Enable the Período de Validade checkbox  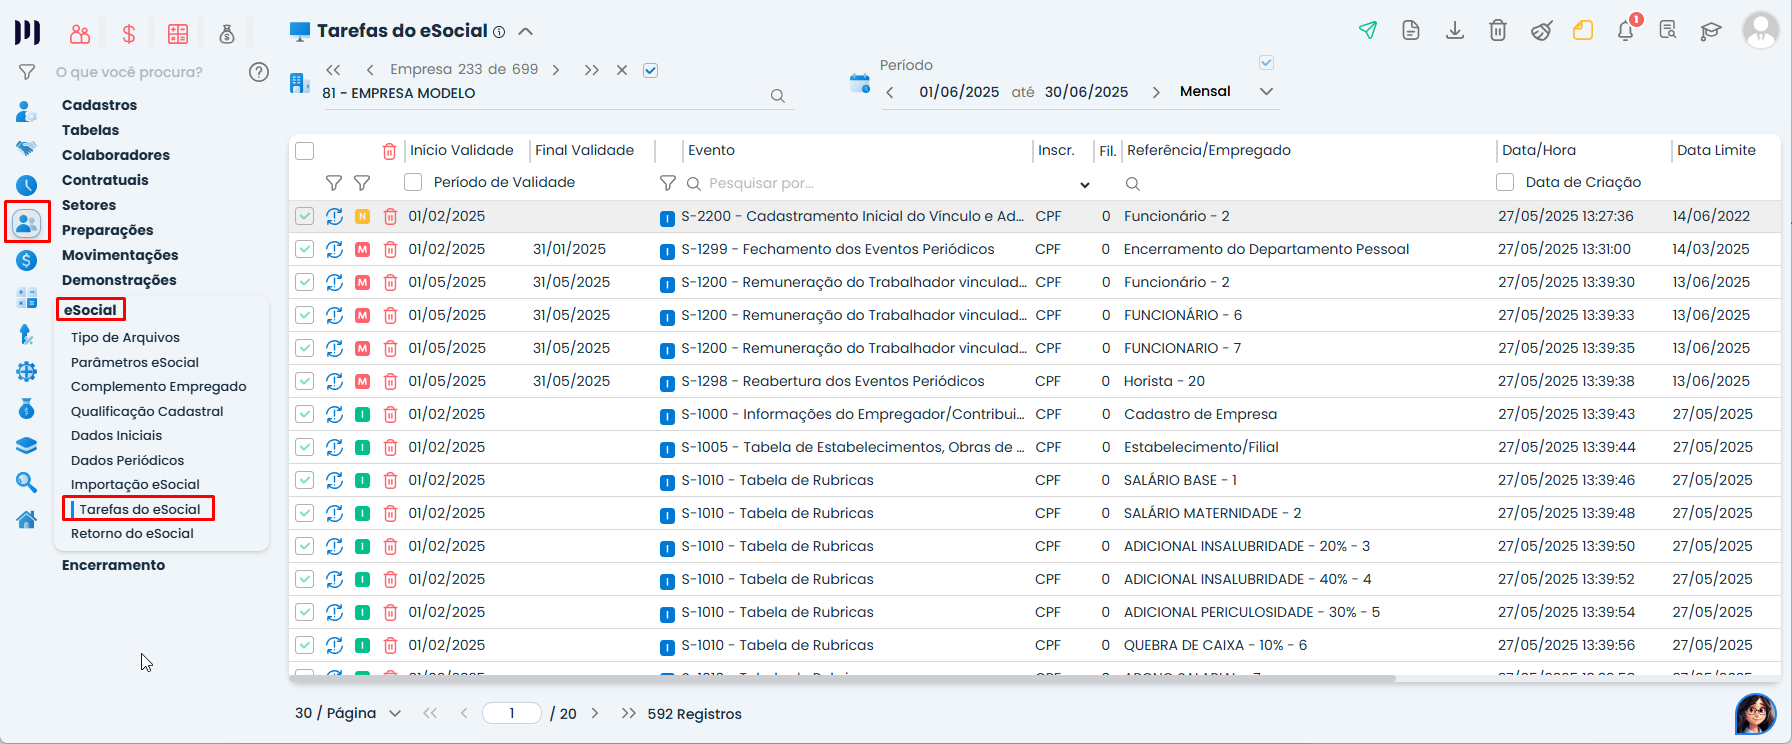click(x=413, y=182)
